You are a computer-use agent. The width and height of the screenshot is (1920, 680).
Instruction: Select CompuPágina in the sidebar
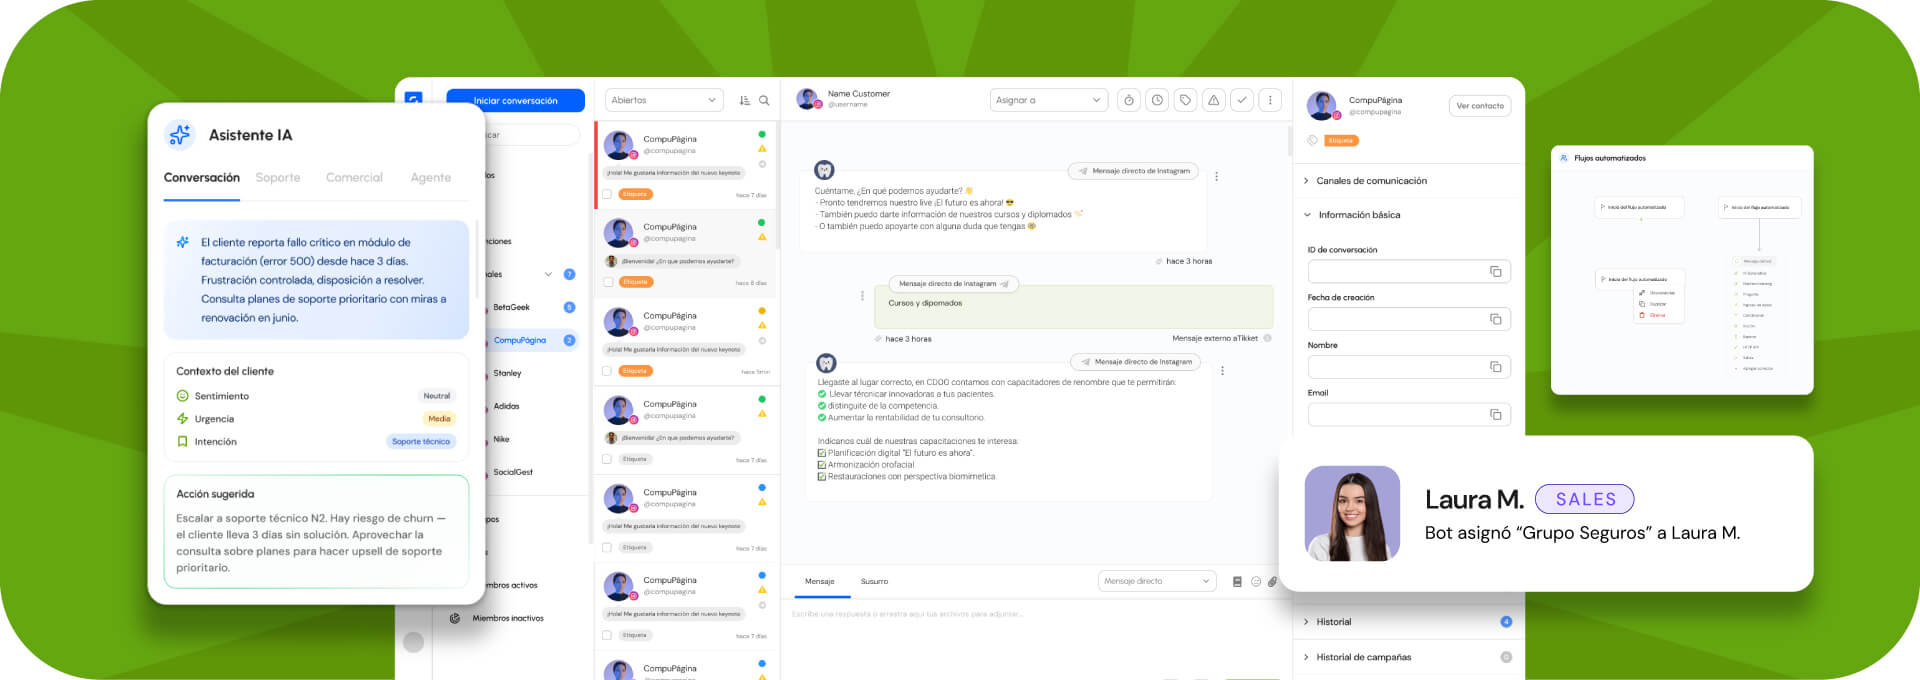pyautogui.click(x=520, y=340)
